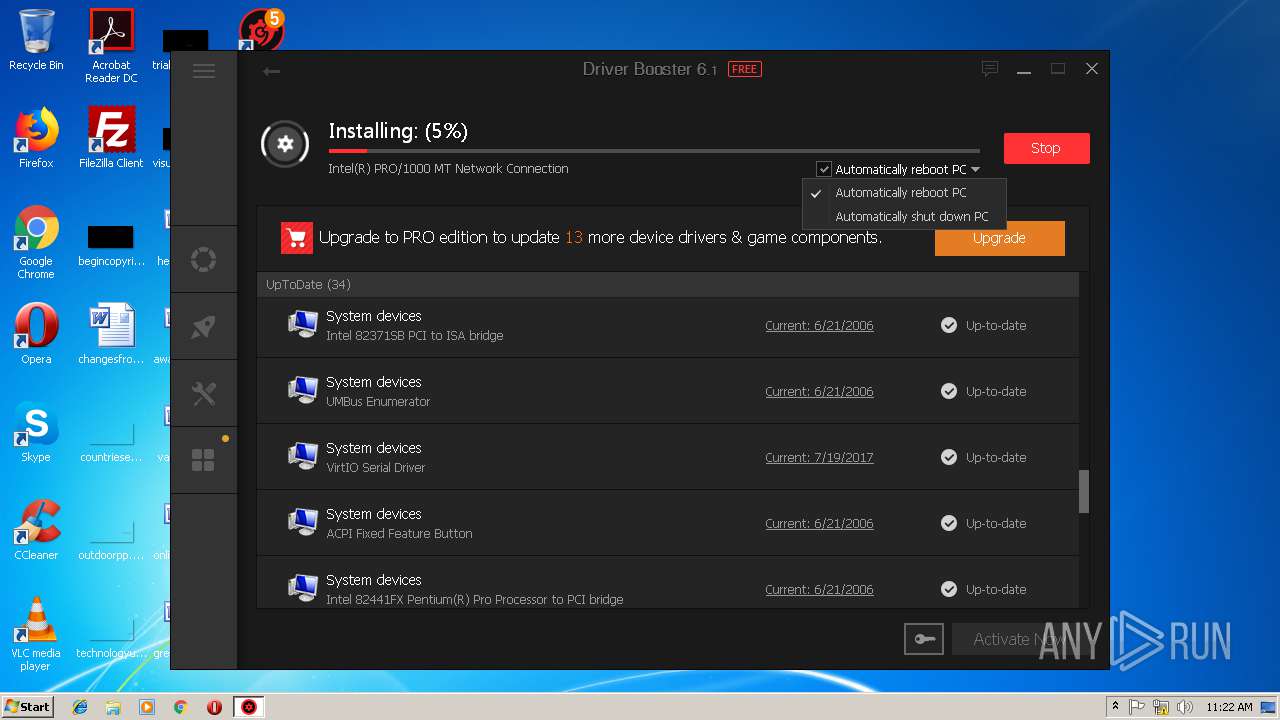Open Google Chrome desktop shortcut
The image size is (1280, 720).
[x=36, y=243]
